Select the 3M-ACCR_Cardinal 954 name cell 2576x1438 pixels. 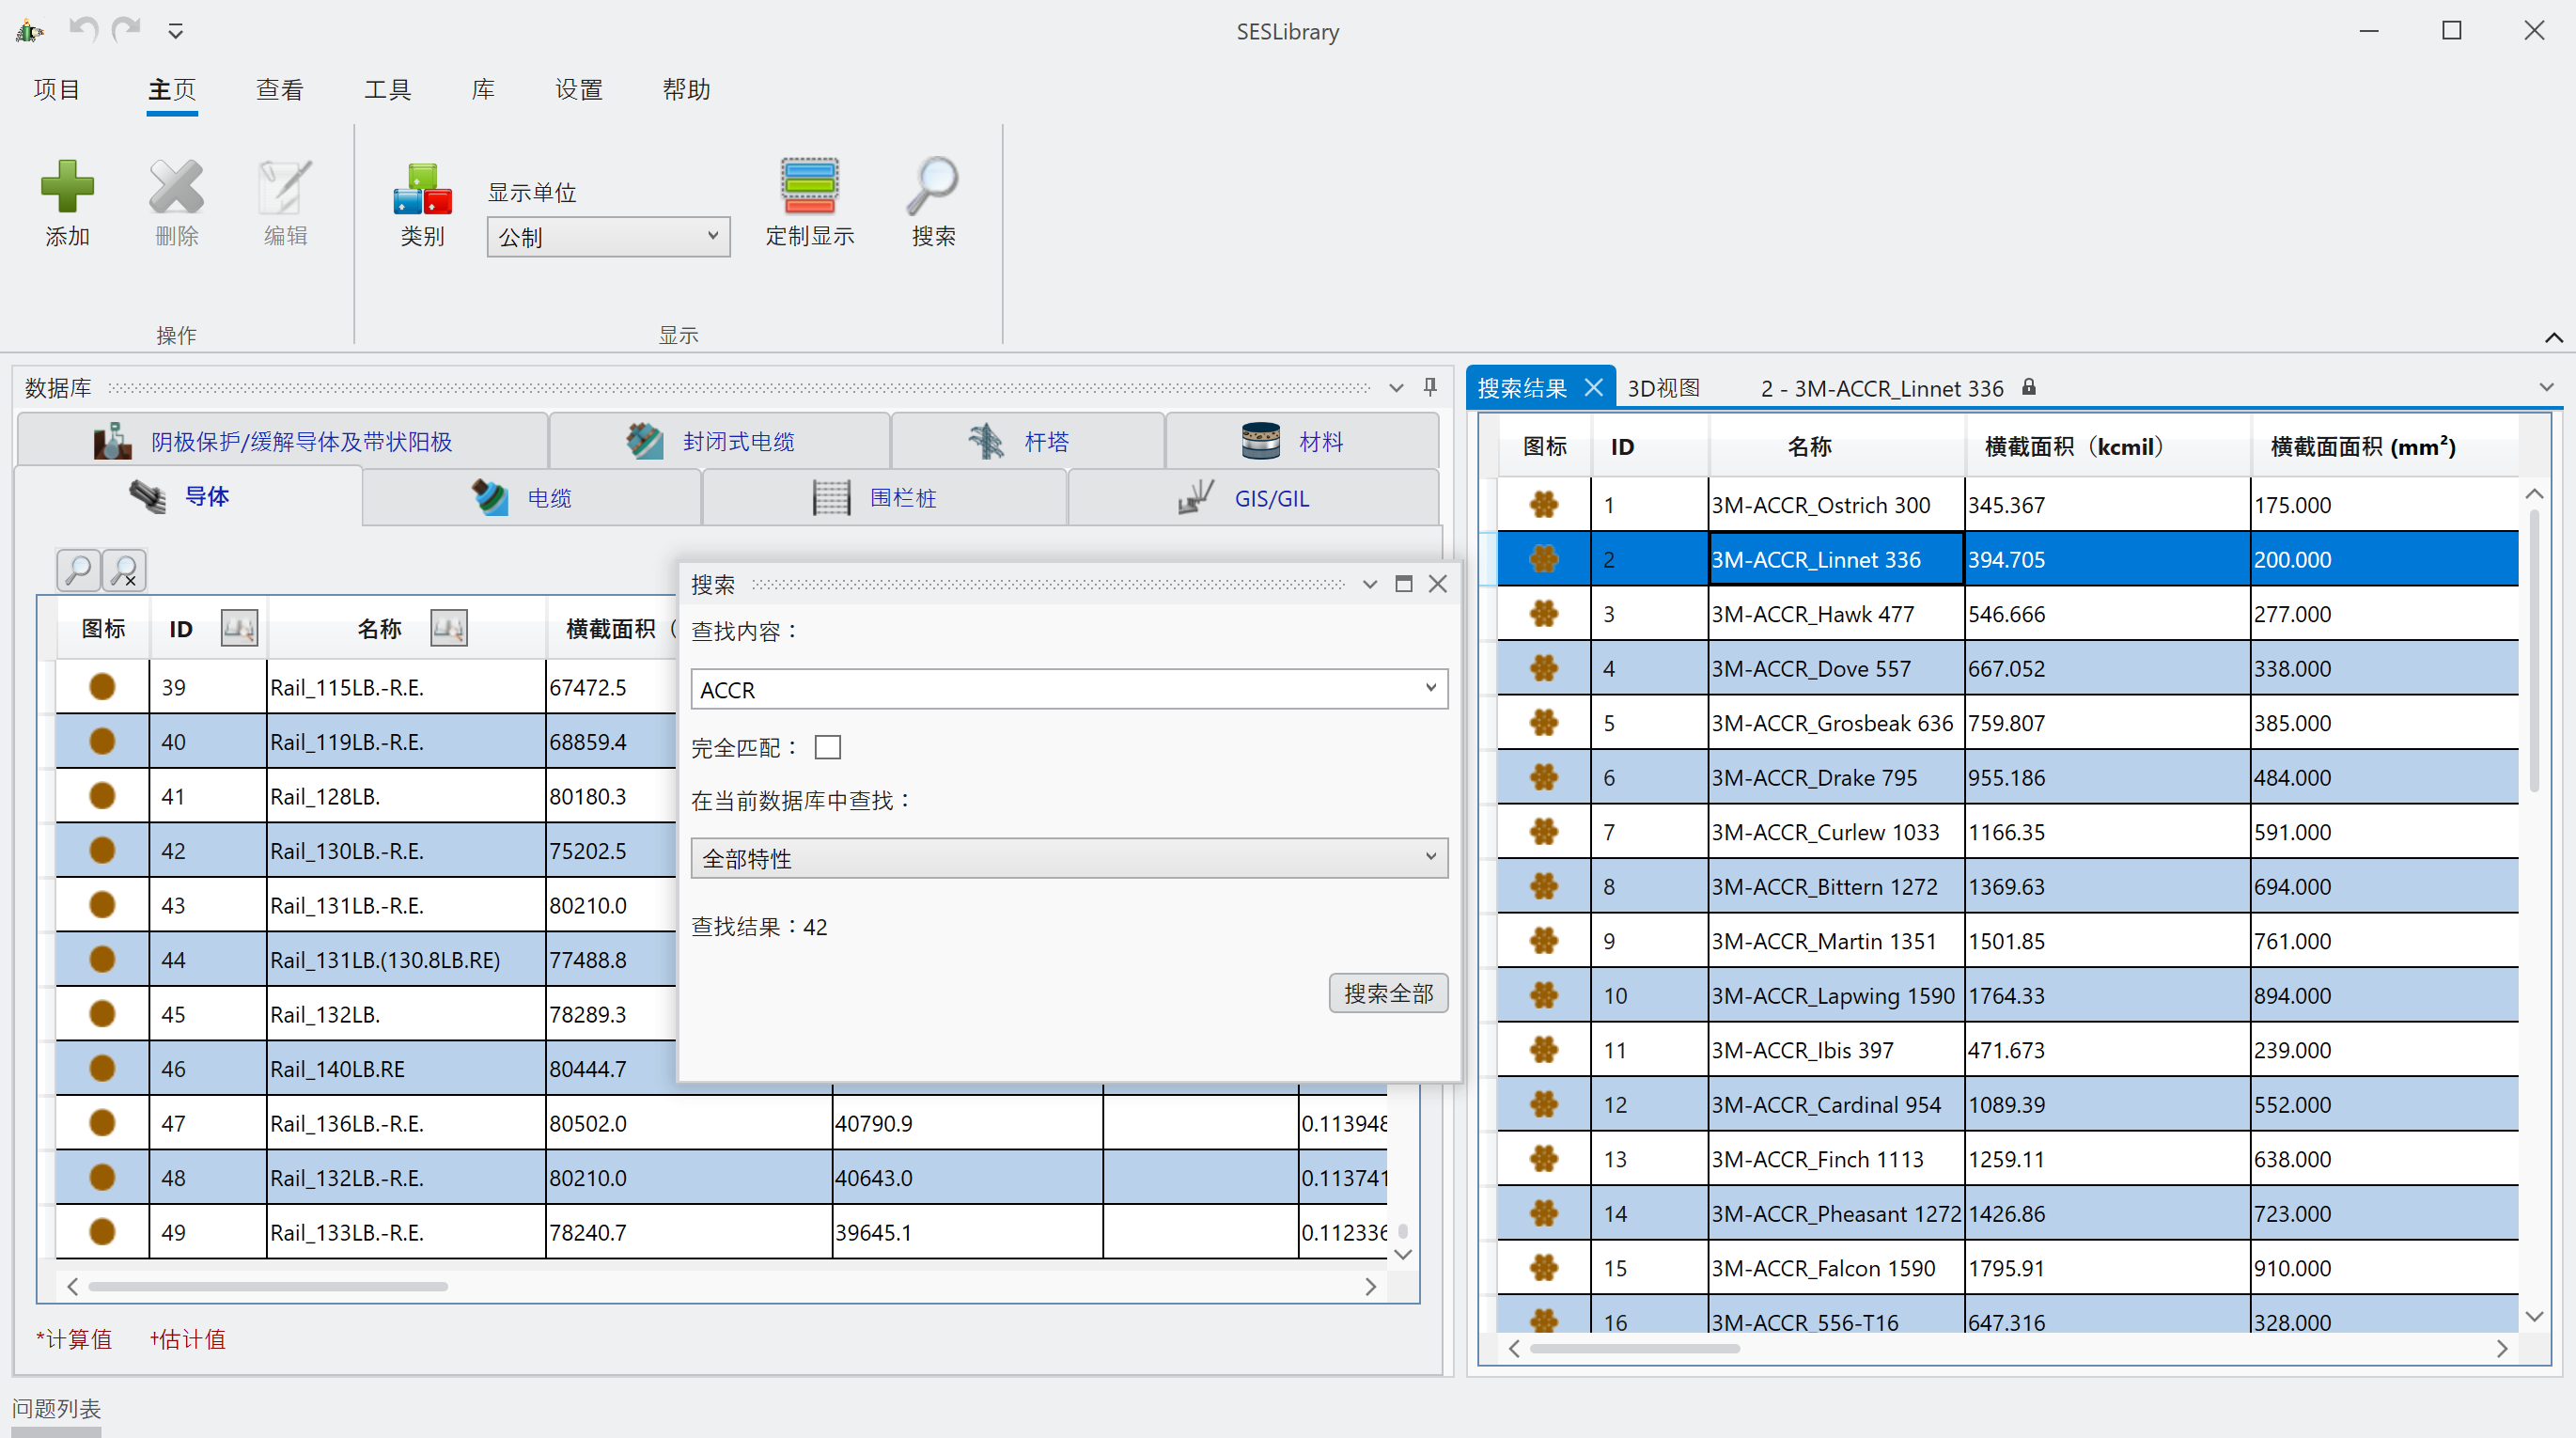[x=1836, y=1104]
